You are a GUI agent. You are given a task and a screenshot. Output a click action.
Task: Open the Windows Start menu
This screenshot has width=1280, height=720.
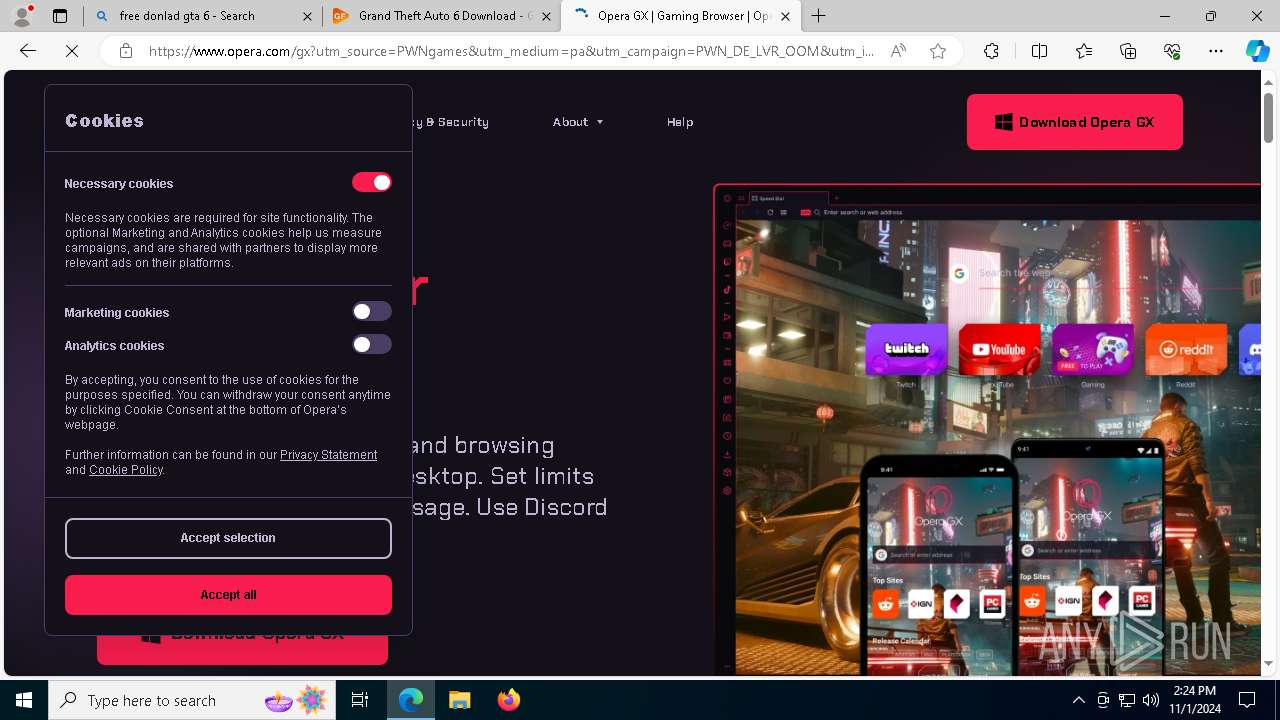click(x=24, y=700)
